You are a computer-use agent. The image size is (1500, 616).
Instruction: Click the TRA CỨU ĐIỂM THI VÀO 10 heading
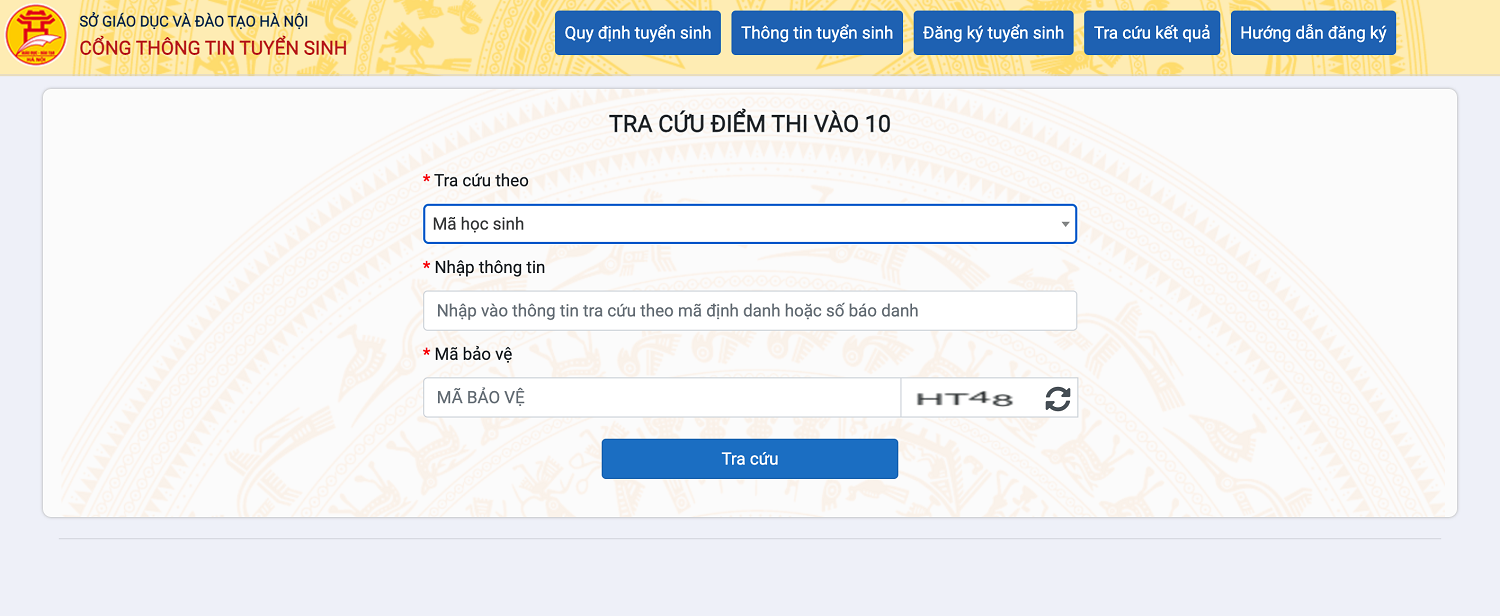(749, 124)
